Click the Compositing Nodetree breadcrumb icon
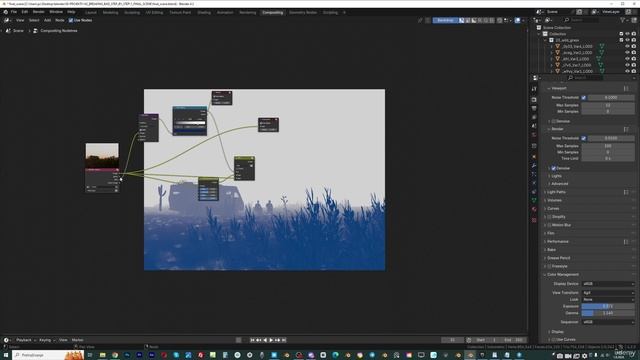Image resolution: width=640 pixels, height=360 pixels. click(35, 31)
